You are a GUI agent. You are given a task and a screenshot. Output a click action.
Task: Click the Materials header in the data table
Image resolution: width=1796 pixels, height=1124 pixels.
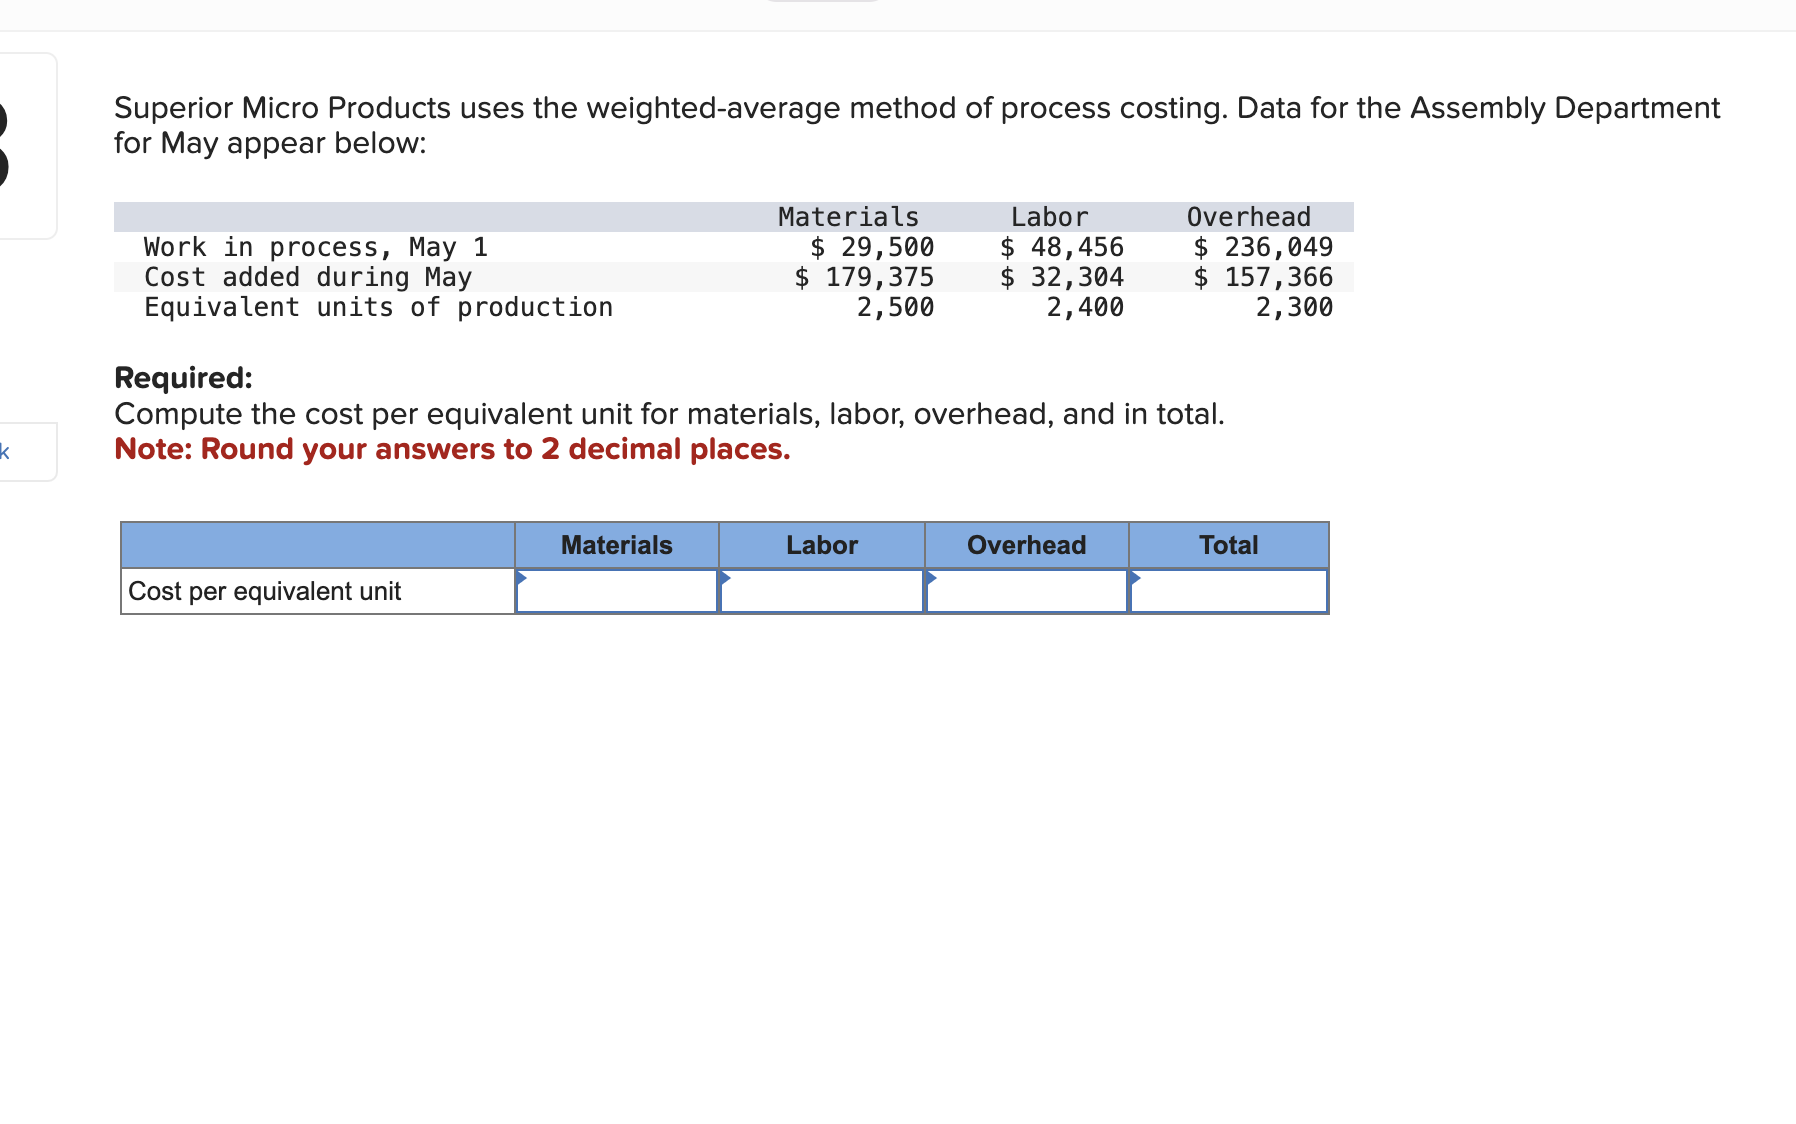pyautogui.click(x=848, y=217)
